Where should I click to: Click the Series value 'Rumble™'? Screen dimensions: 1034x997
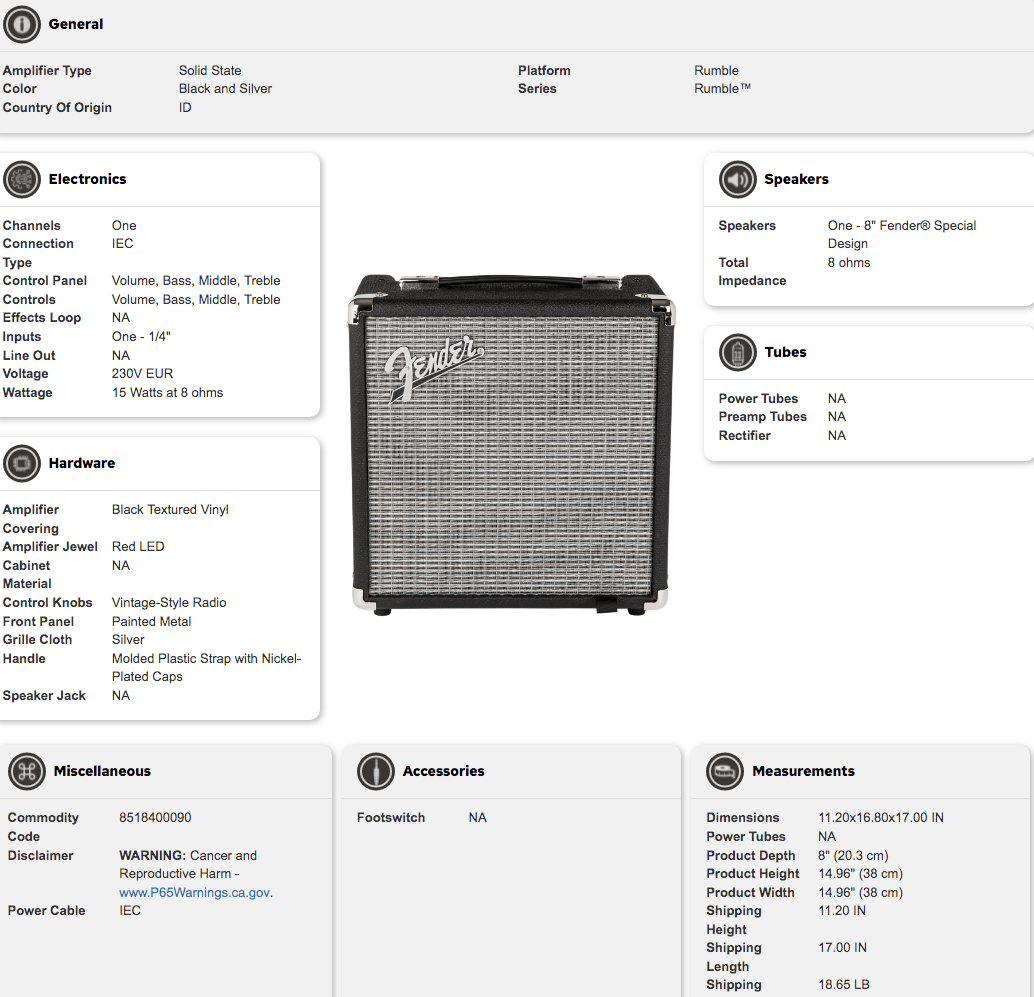722,88
